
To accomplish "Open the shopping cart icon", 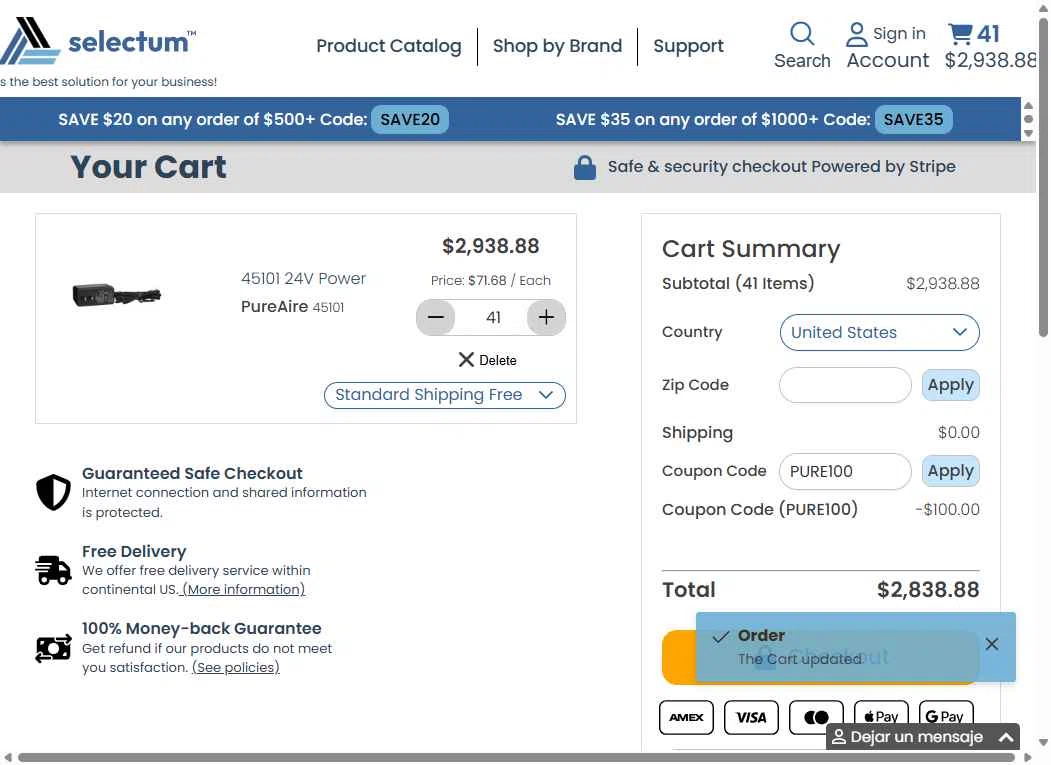I will [960, 34].
